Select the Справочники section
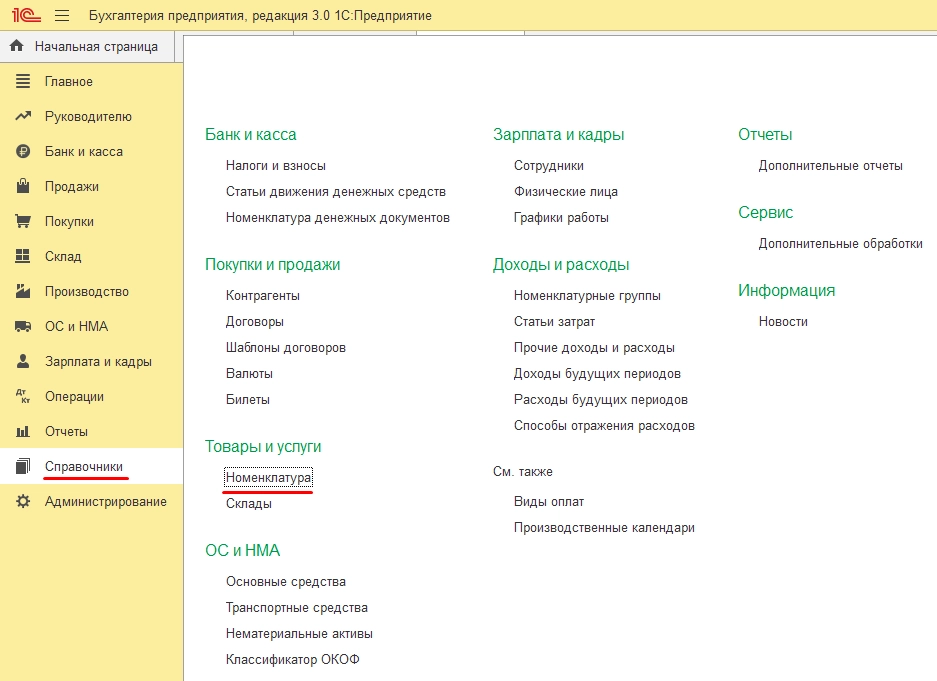 click(84, 467)
